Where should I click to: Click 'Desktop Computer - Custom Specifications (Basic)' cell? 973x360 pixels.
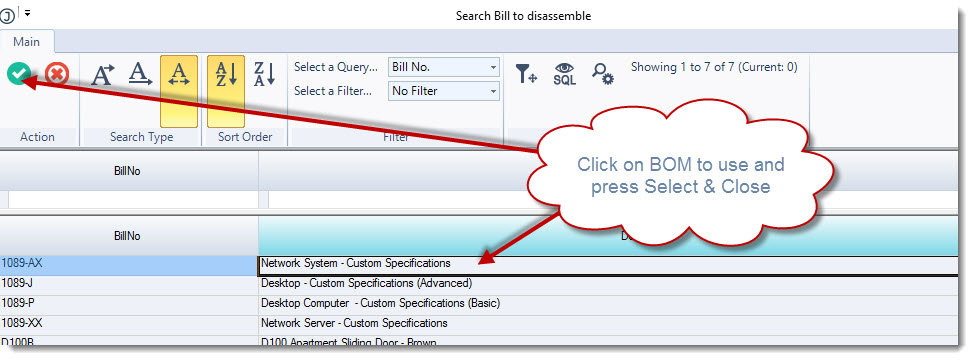coord(609,305)
